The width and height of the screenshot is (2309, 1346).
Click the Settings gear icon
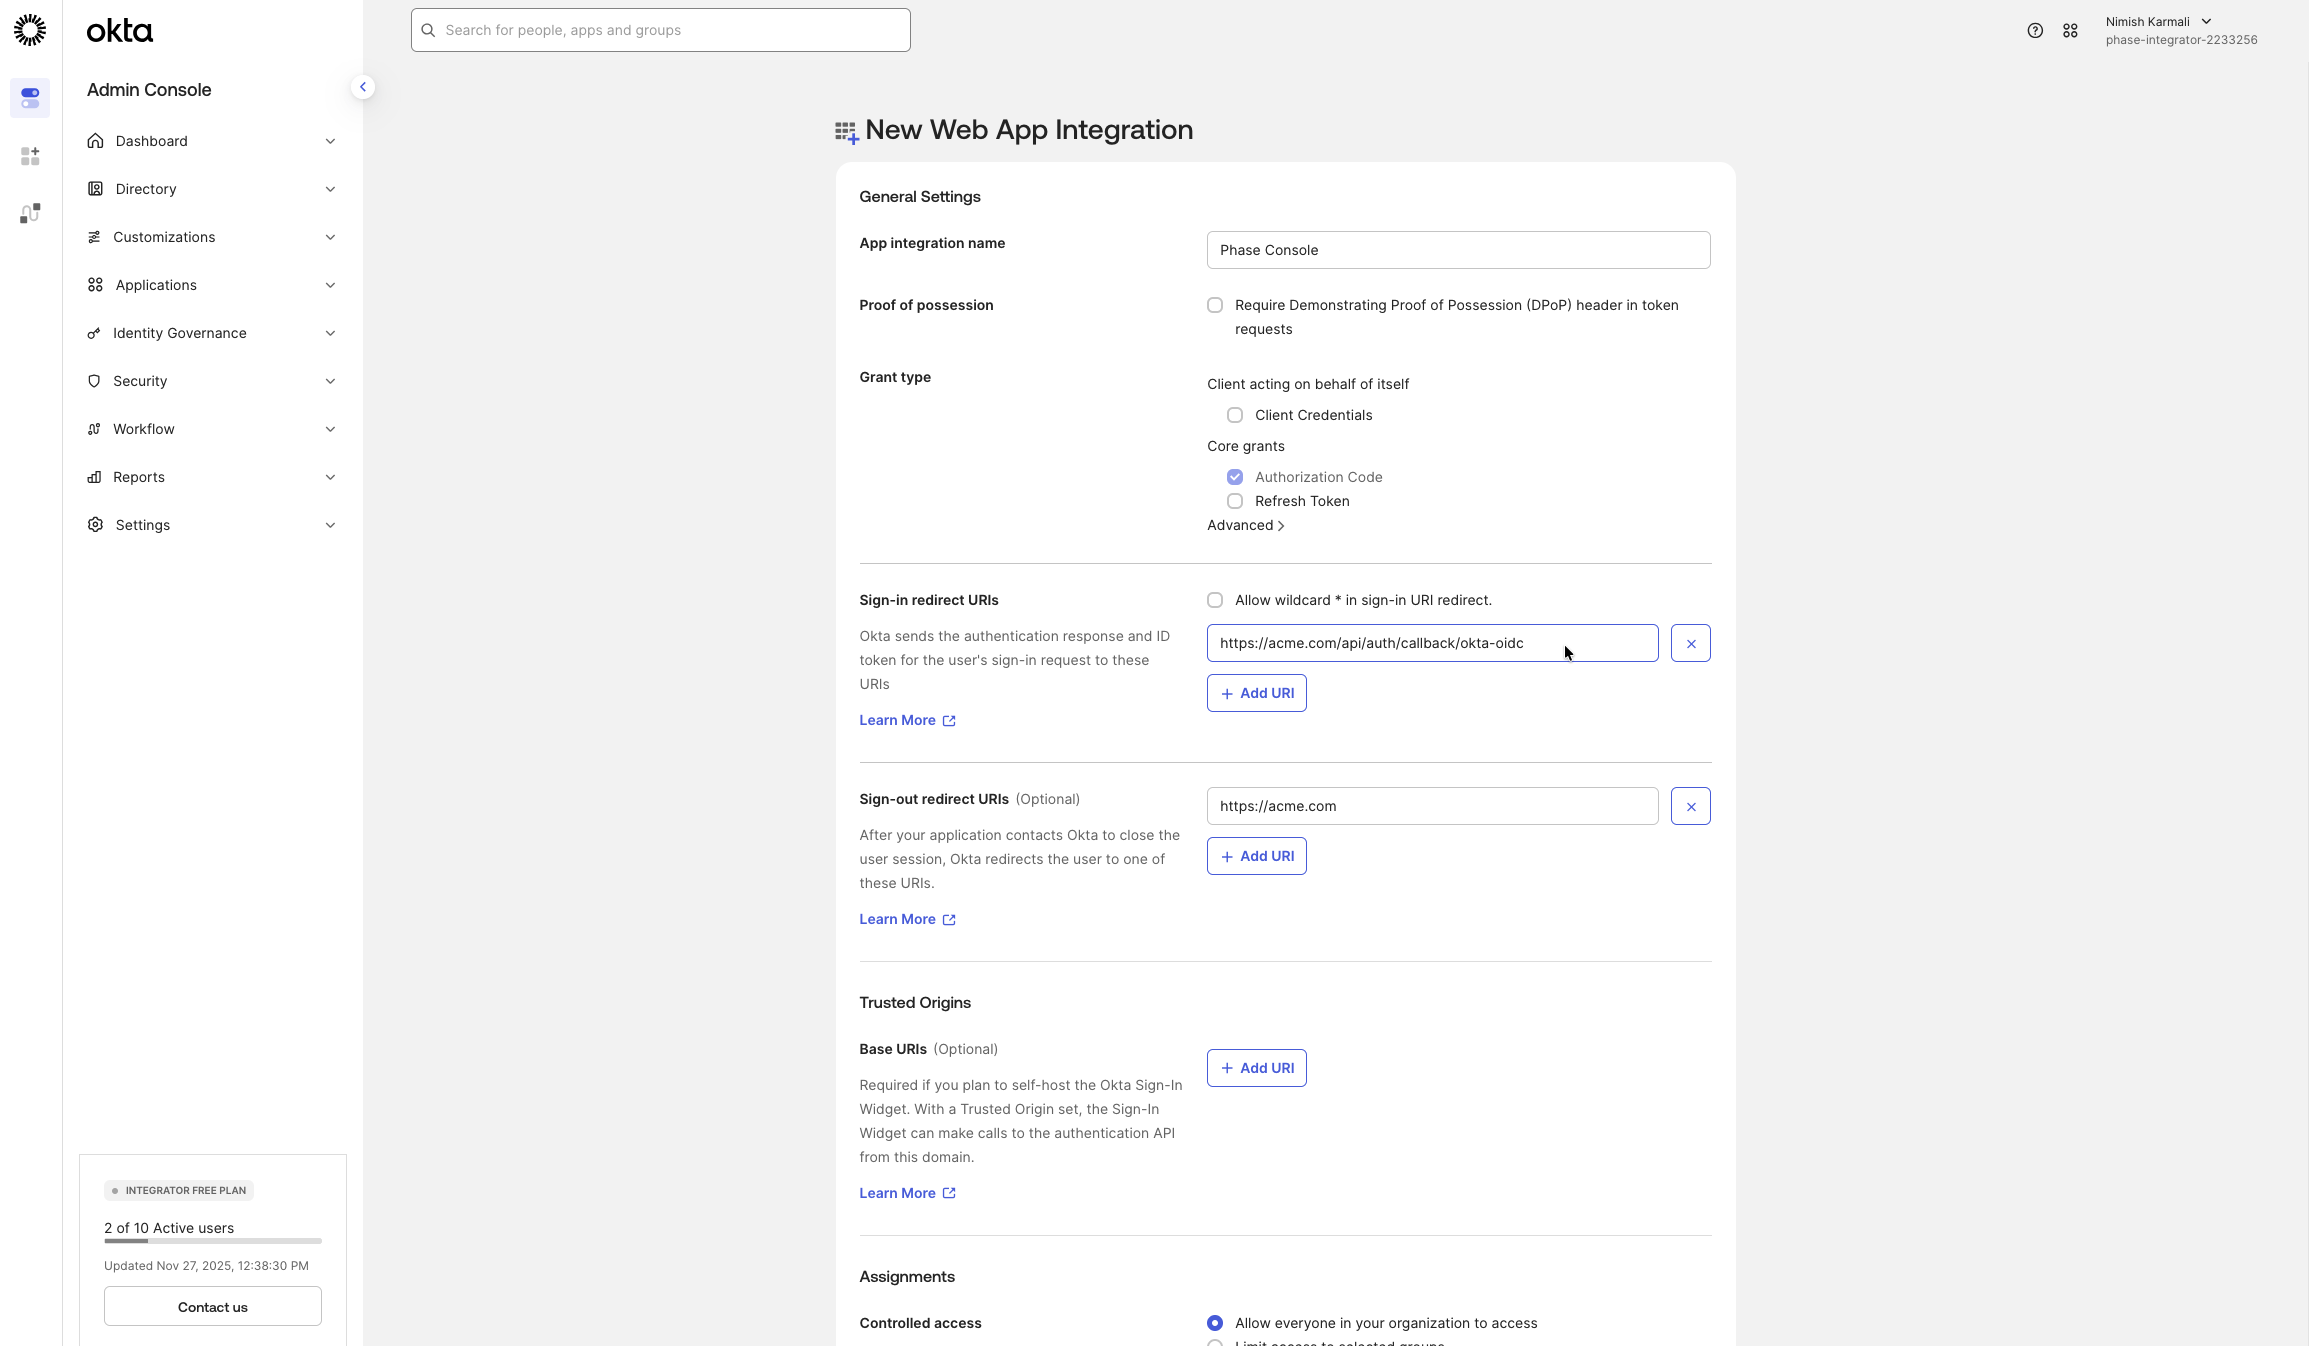[x=95, y=525]
